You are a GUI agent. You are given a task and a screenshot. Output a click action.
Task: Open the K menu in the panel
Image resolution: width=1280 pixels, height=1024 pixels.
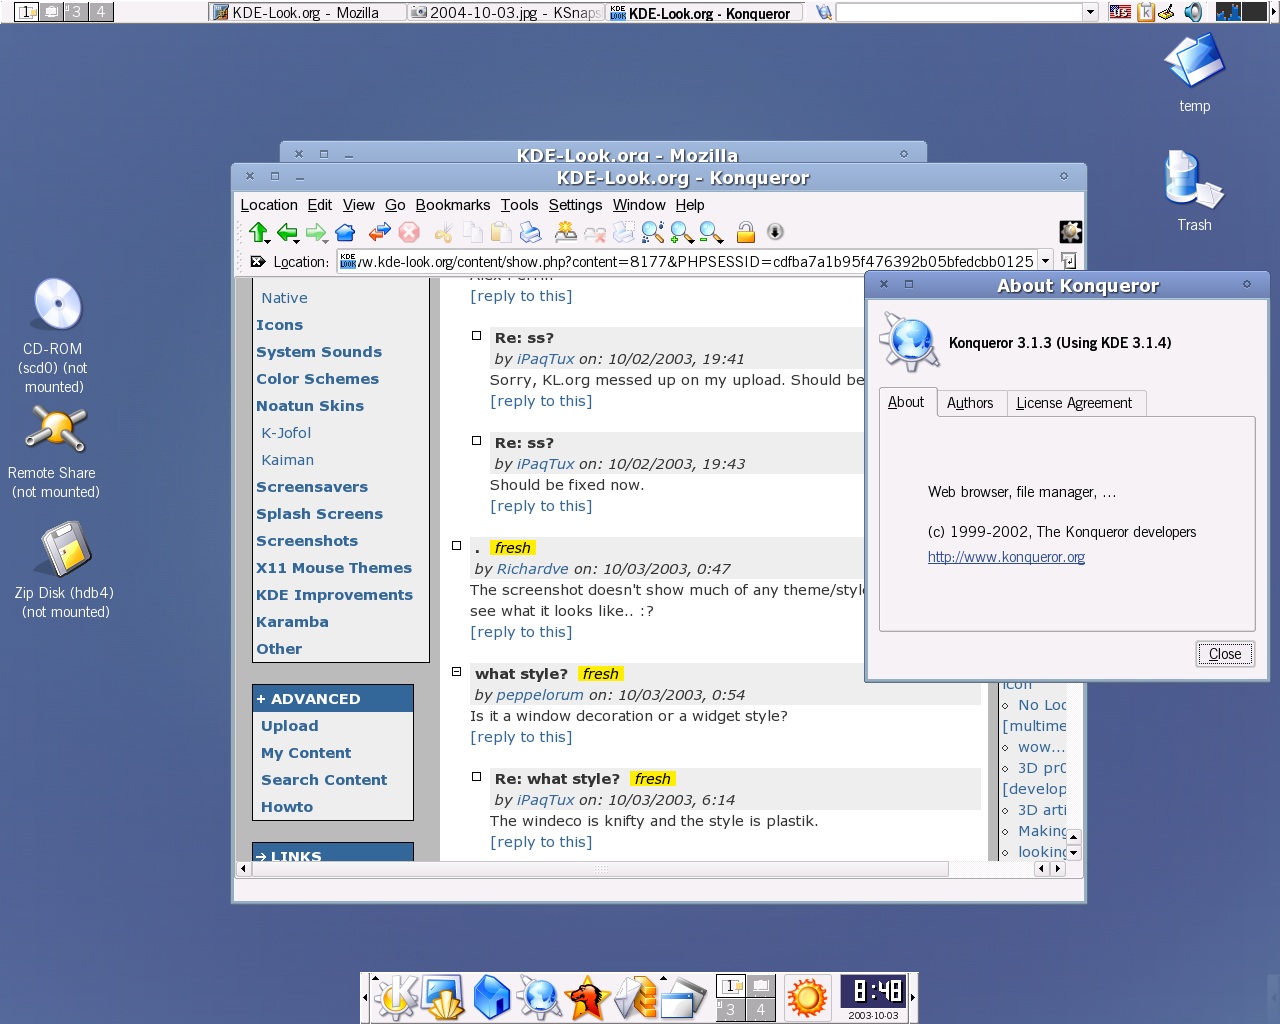tap(396, 997)
